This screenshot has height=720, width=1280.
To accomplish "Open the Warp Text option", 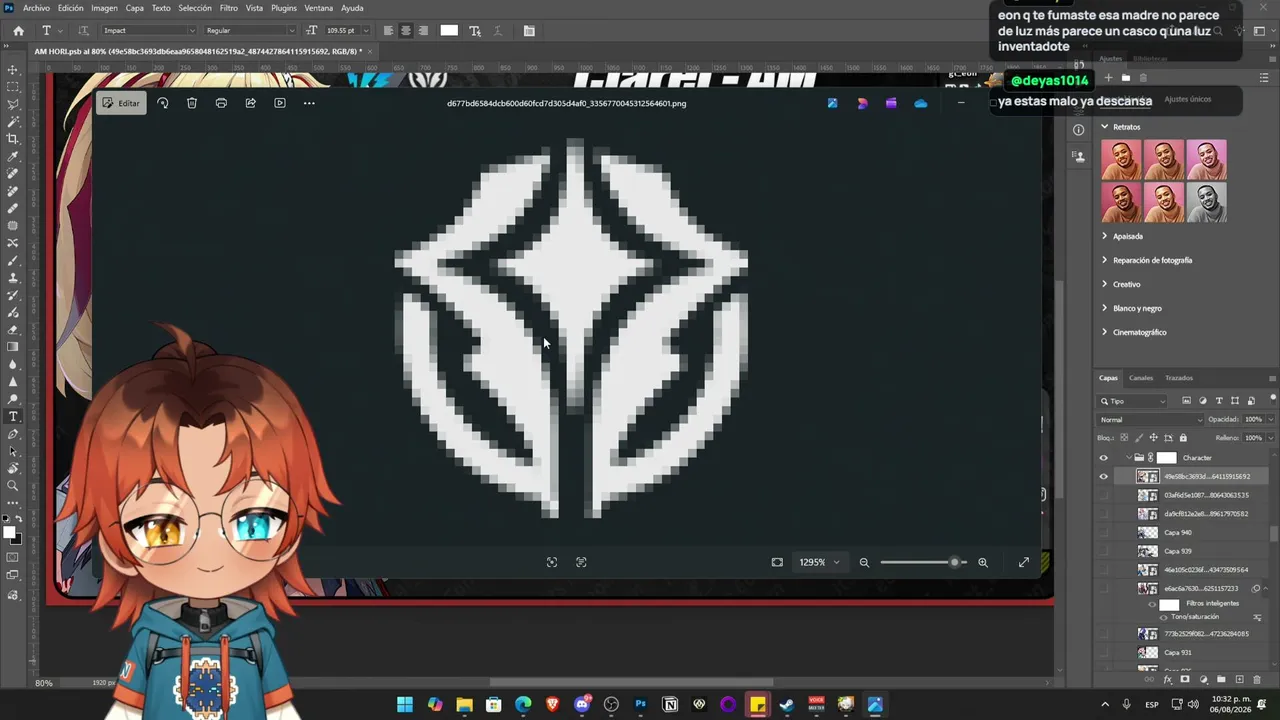I will (475, 31).
